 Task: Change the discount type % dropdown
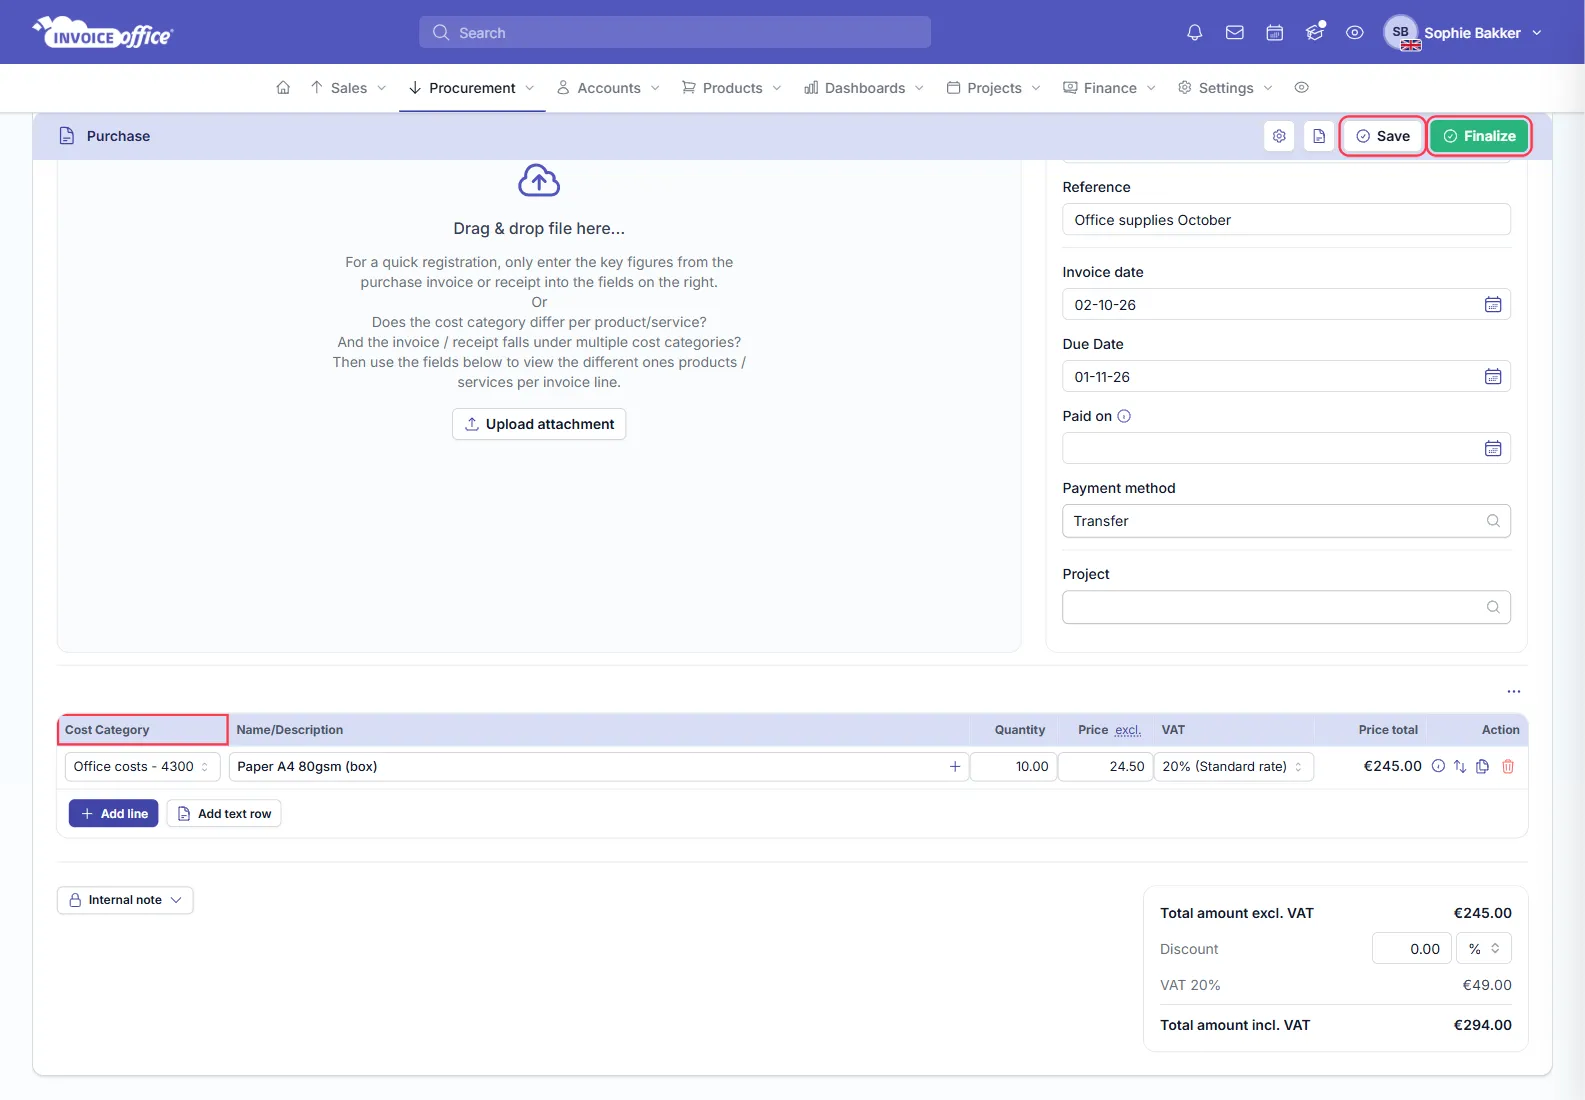(x=1484, y=949)
